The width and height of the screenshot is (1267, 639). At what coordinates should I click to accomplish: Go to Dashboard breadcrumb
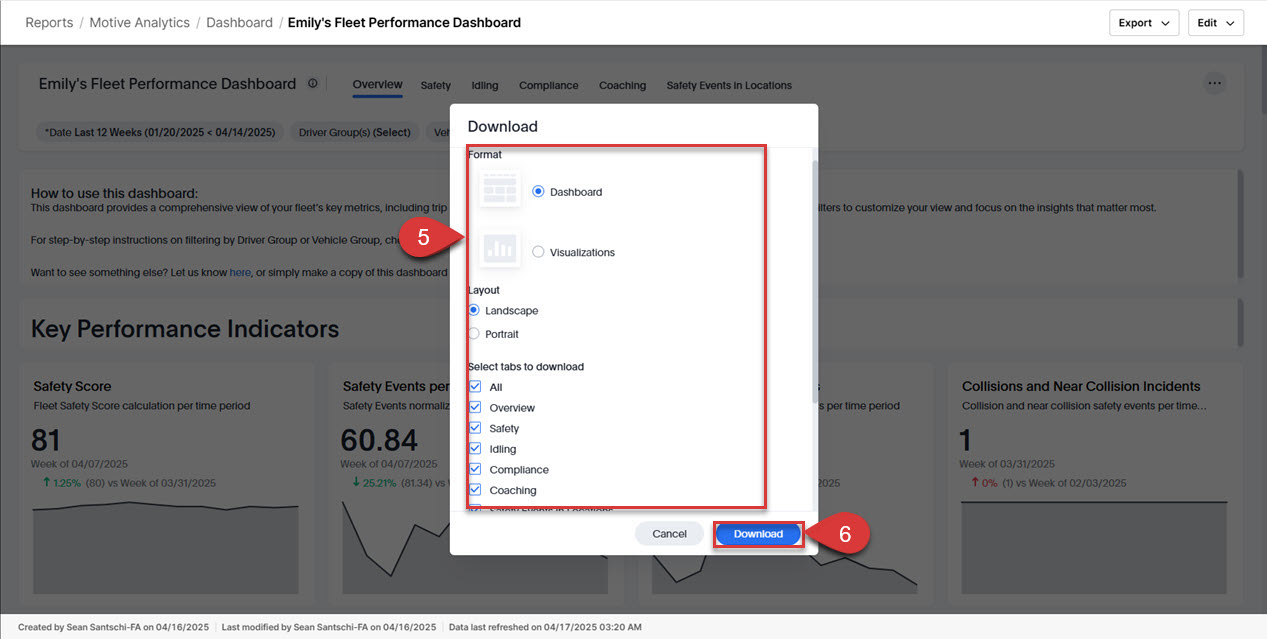(x=240, y=22)
